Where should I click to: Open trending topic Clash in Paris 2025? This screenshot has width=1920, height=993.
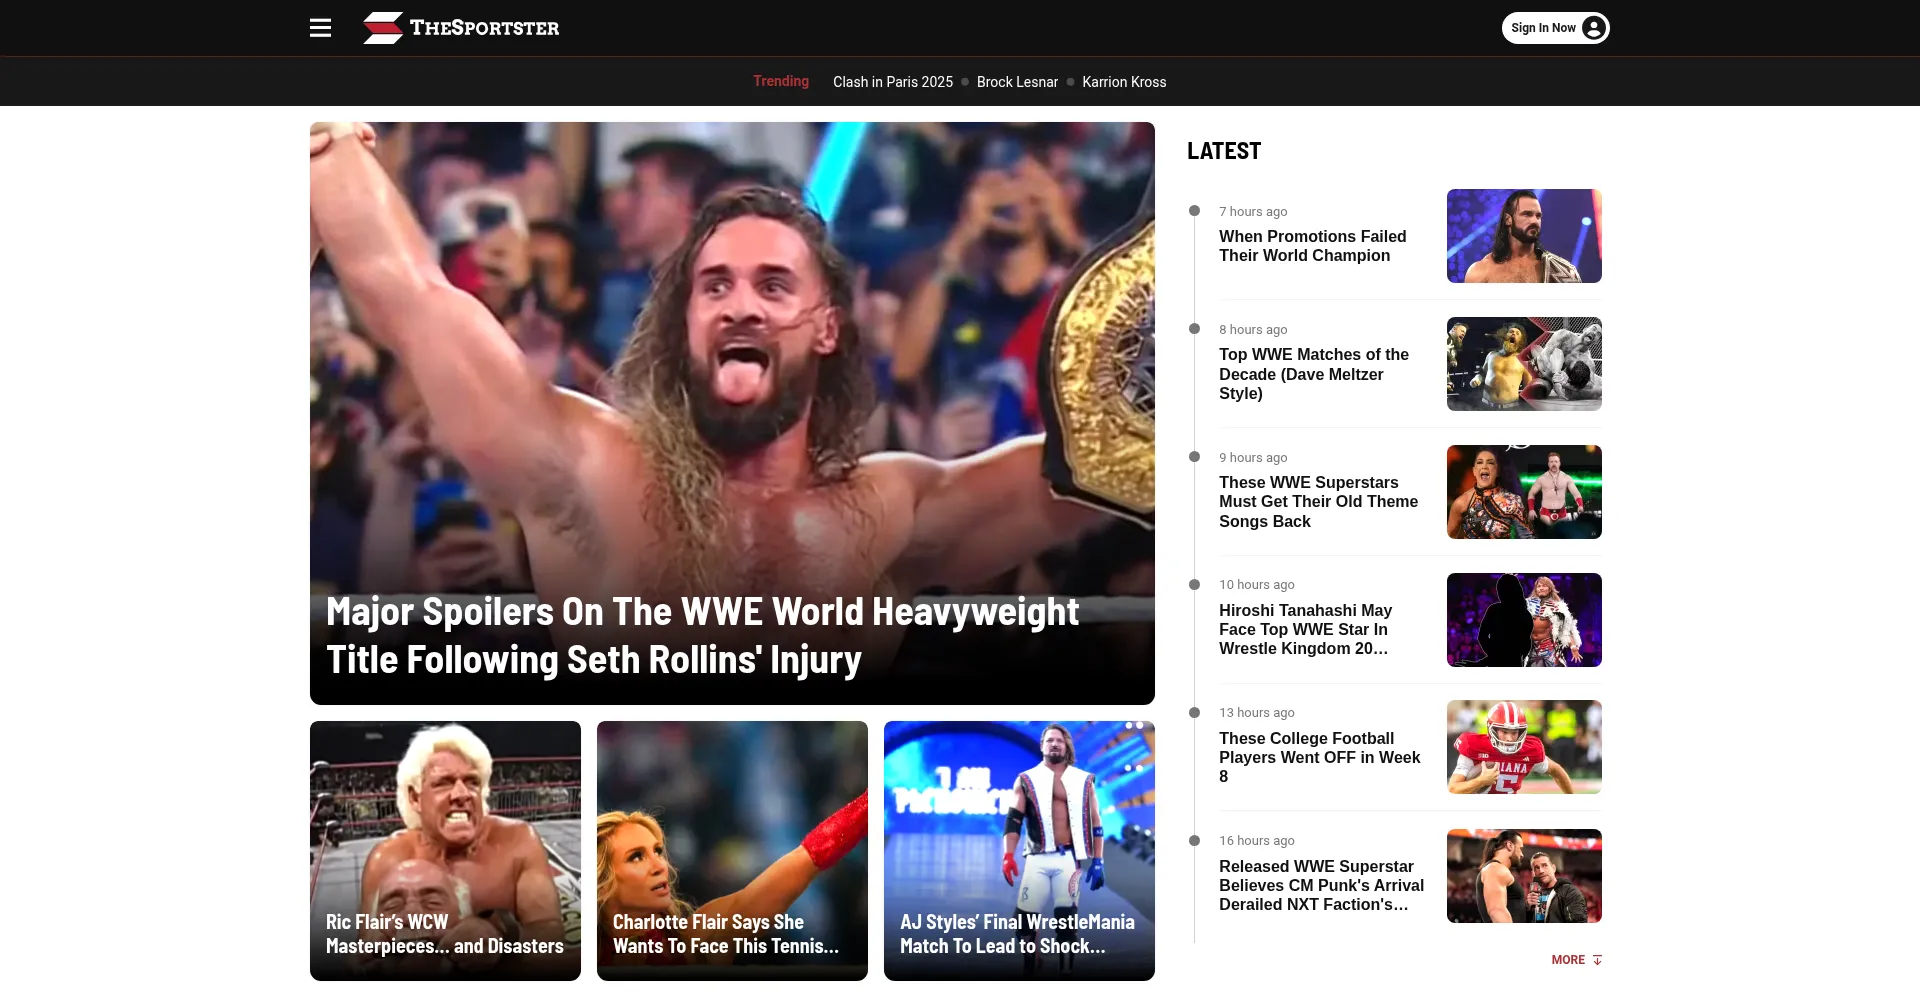click(x=892, y=82)
